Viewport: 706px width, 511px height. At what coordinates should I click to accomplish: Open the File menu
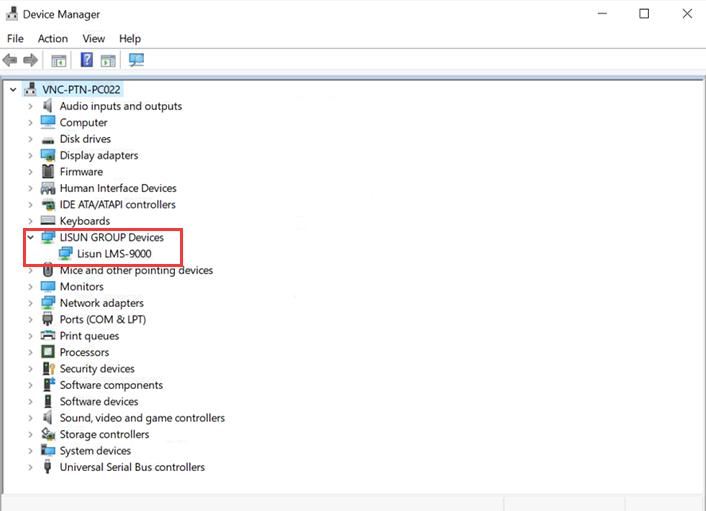15,38
